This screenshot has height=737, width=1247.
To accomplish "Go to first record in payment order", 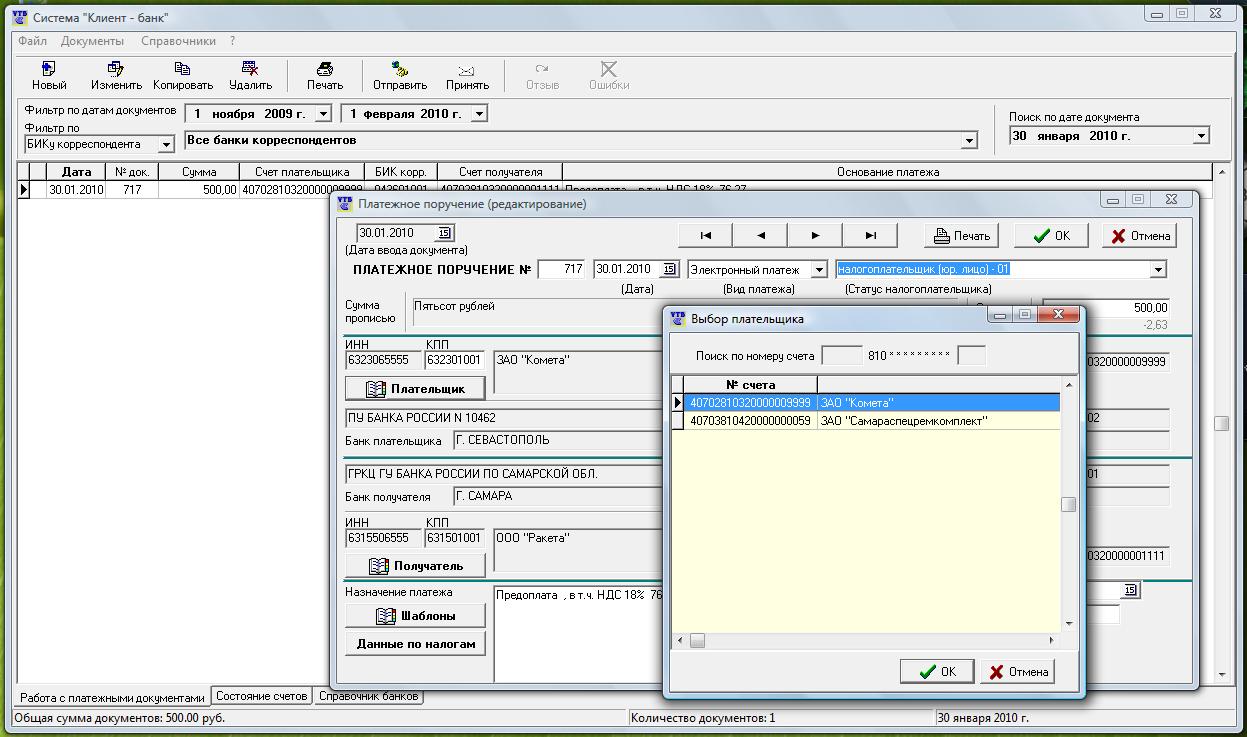I will click(705, 235).
